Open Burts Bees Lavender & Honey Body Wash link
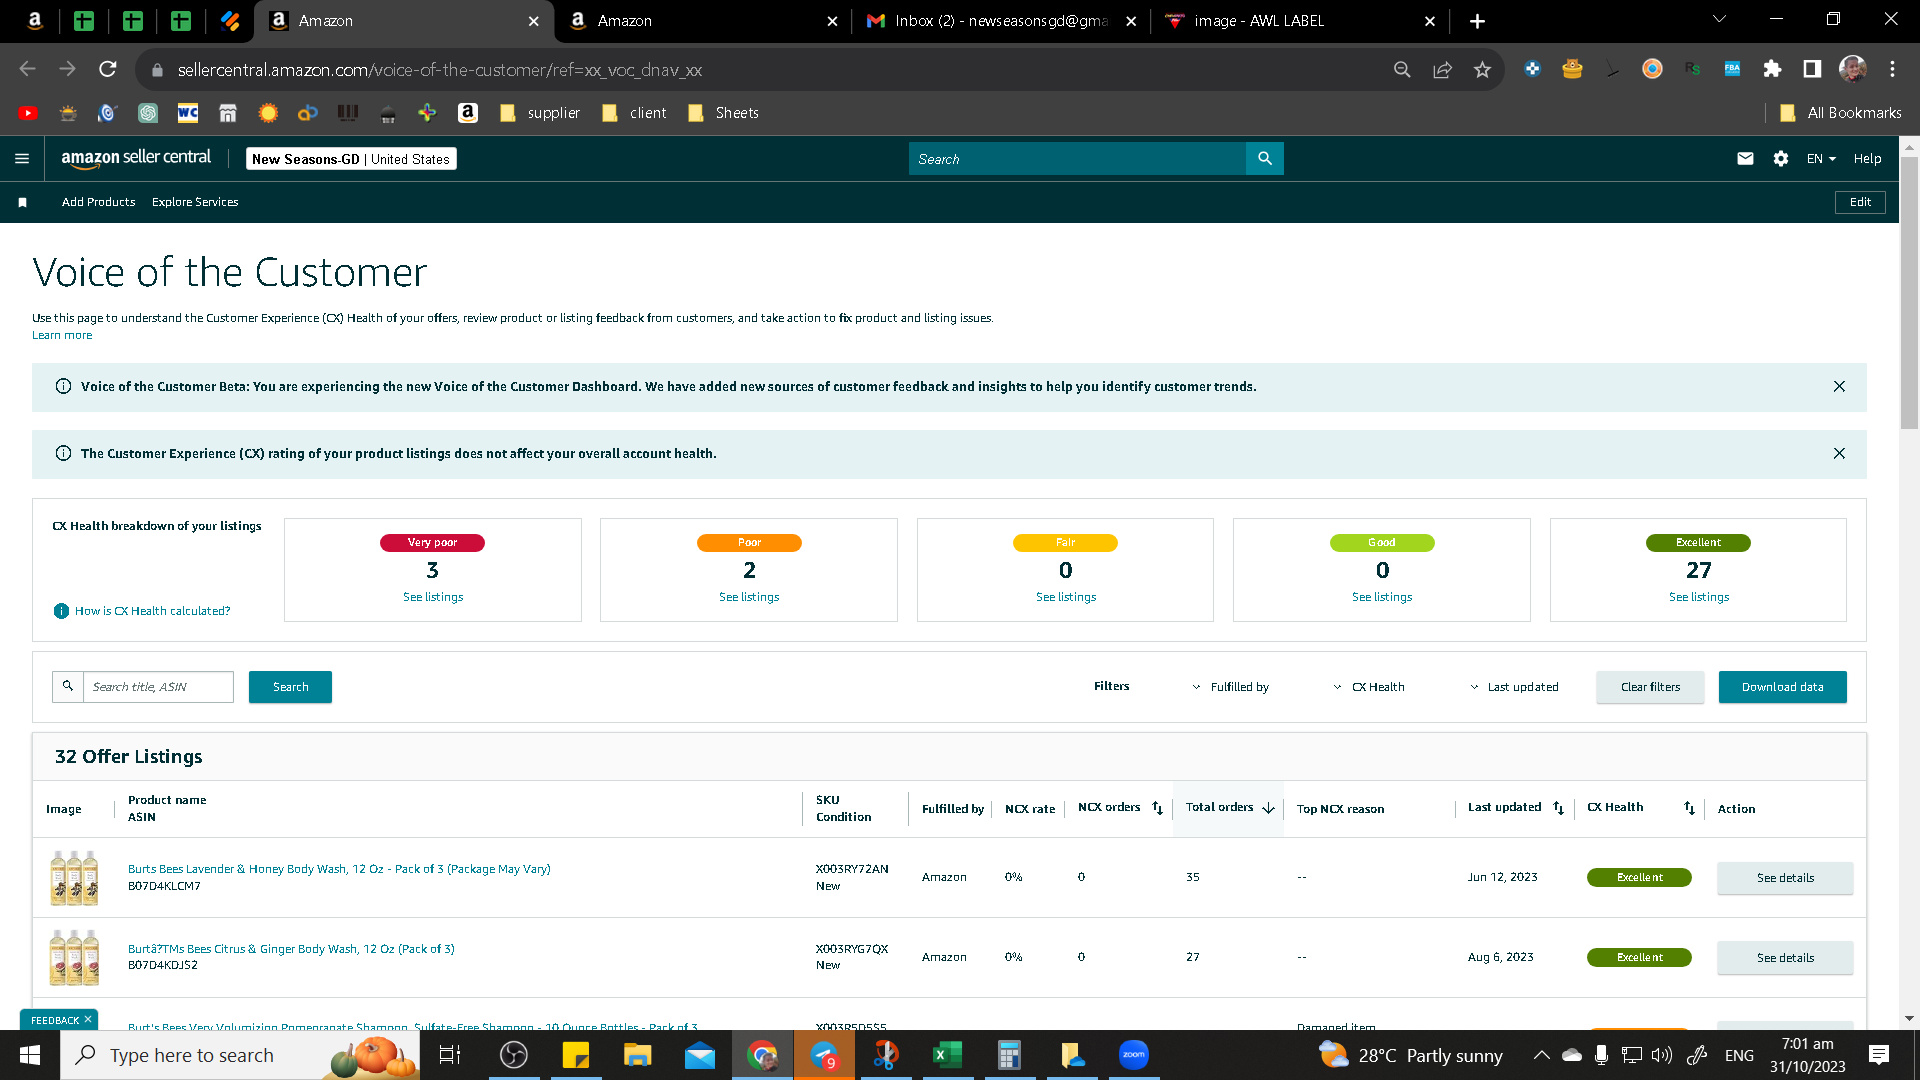Viewport: 1920px width, 1080px height. 339,869
